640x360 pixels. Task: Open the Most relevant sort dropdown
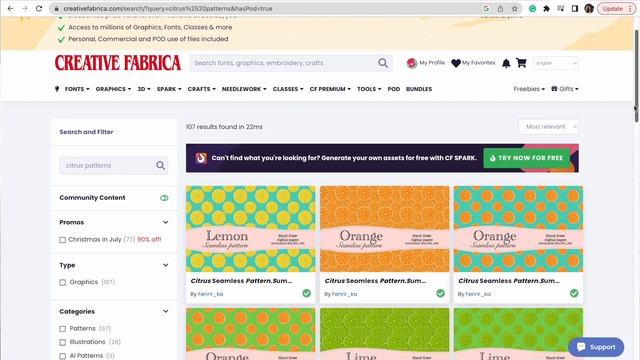(x=549, y=127)
